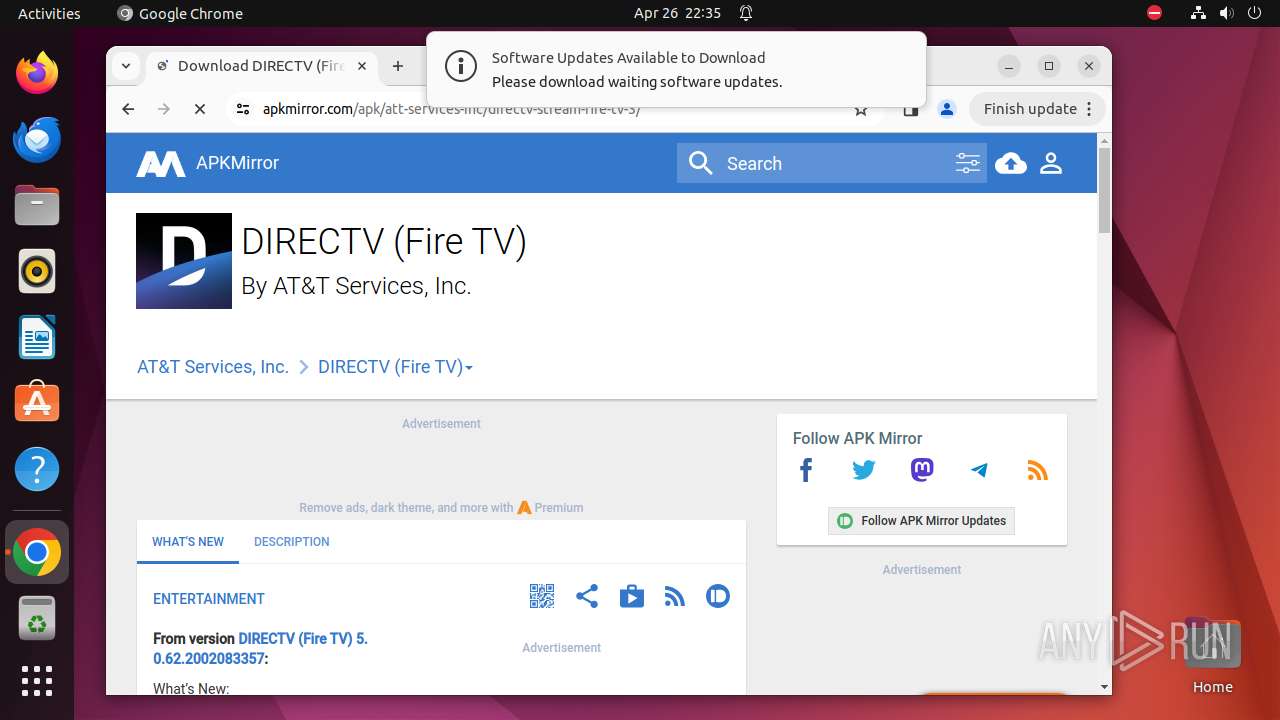
Task: Click the Chrome side panel icon
Action: coord(910,110)
